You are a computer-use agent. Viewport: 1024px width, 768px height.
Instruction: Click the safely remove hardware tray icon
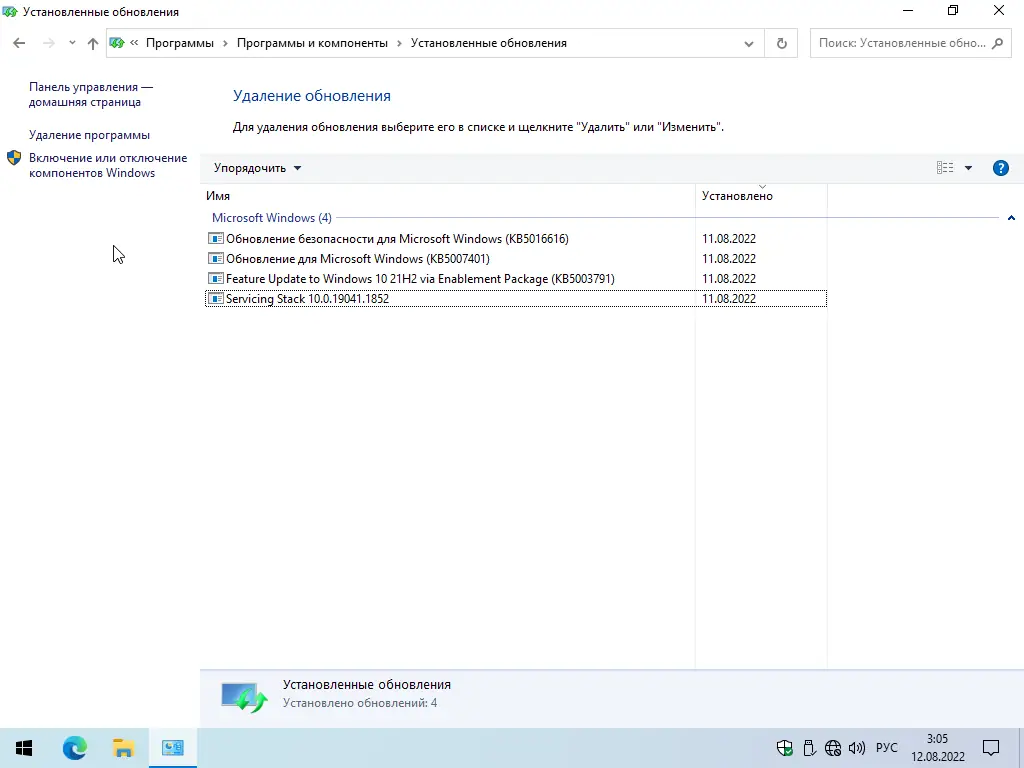[809, 748]
